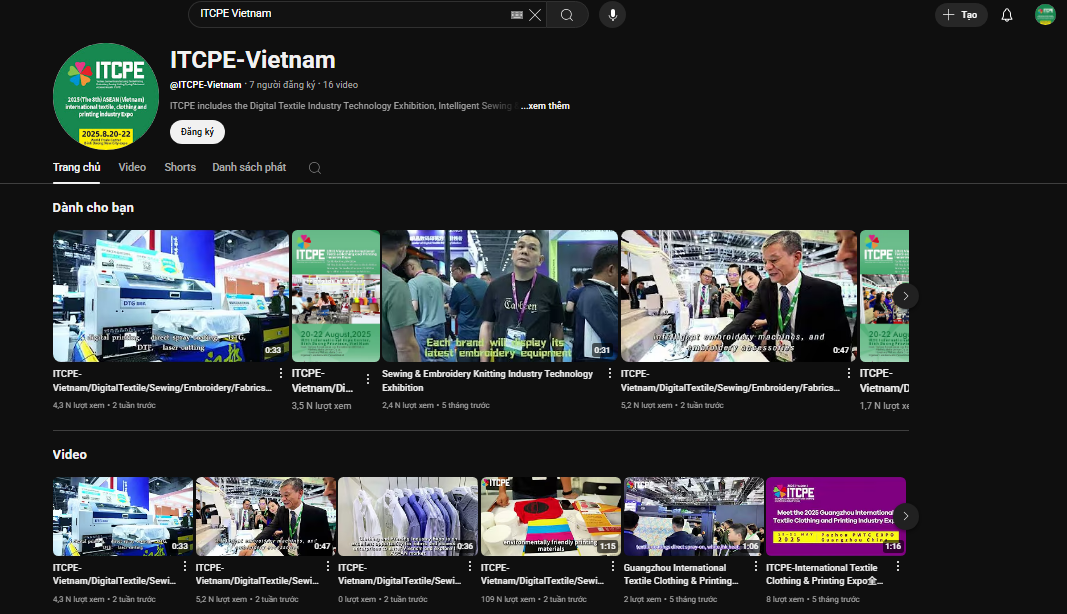Switch to the Shorts tab
This screenshot has height=614, width=1067.
click(x=180, y=167)
